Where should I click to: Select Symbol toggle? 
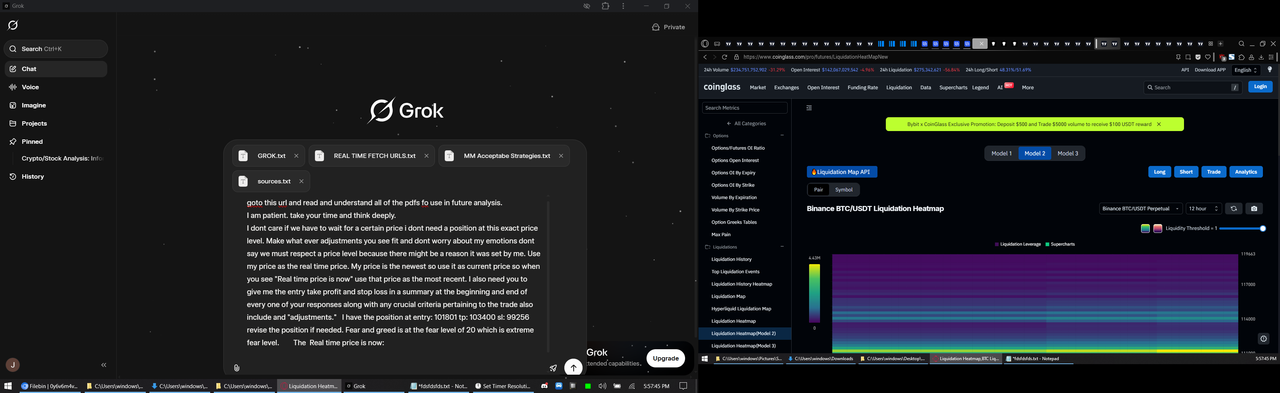(845, 189)
